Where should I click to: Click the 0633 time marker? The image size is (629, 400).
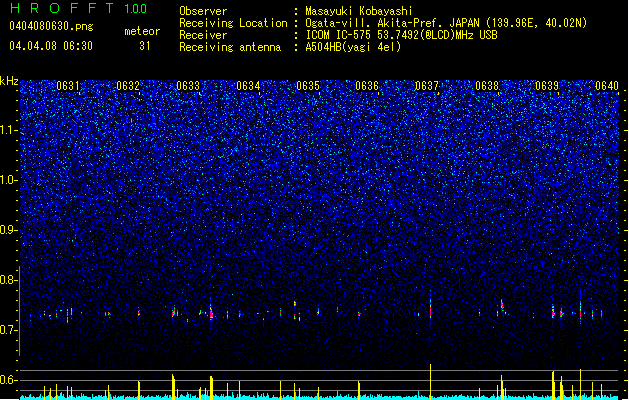(x=188, y=86)
